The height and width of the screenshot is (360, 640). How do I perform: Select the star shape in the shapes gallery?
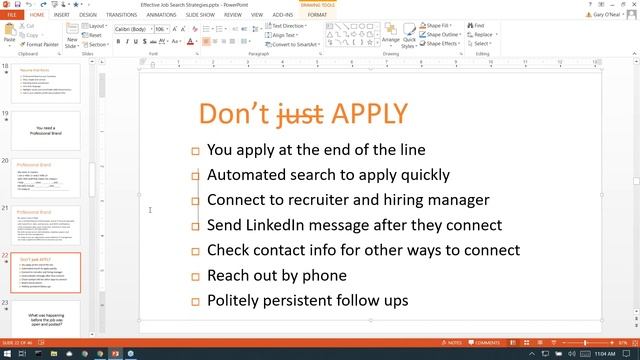point(370,42)
